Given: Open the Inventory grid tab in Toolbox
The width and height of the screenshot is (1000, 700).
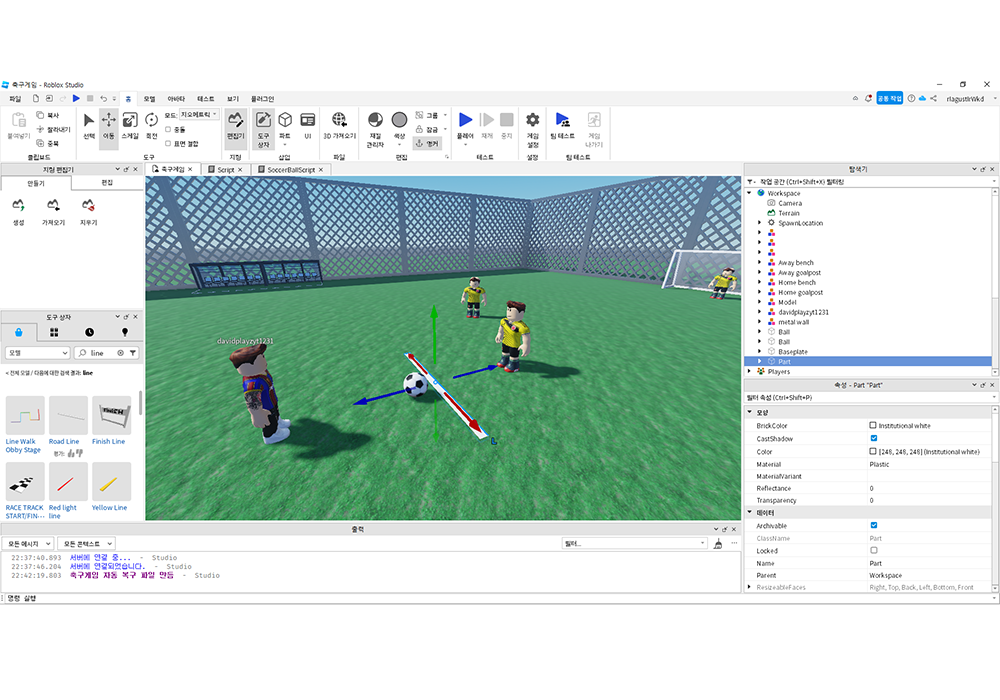Looking at the screenshot, I should [x=54, y=332].
